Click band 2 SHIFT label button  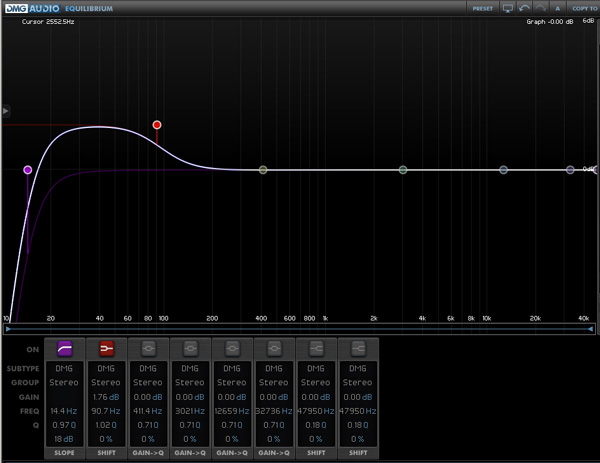(106, 453)
